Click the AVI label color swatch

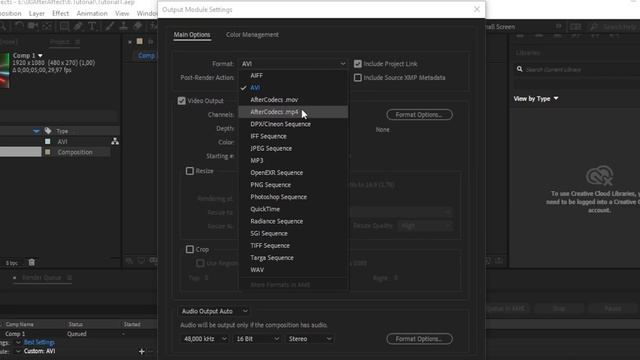tap(48, 142)
